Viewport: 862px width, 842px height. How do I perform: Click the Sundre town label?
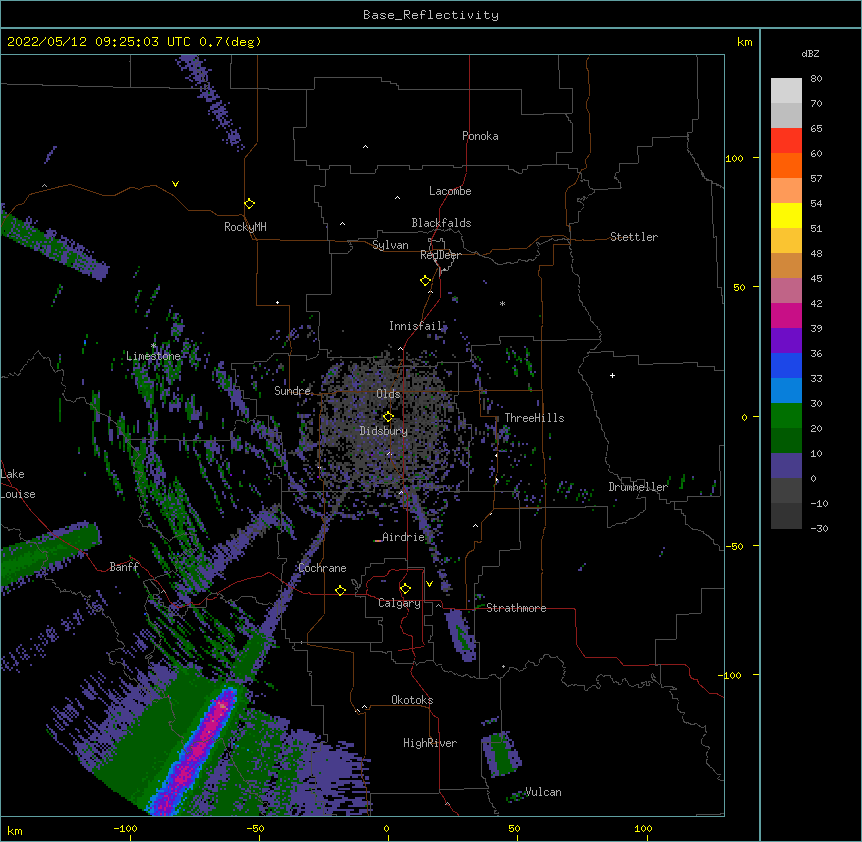(292, 391)
